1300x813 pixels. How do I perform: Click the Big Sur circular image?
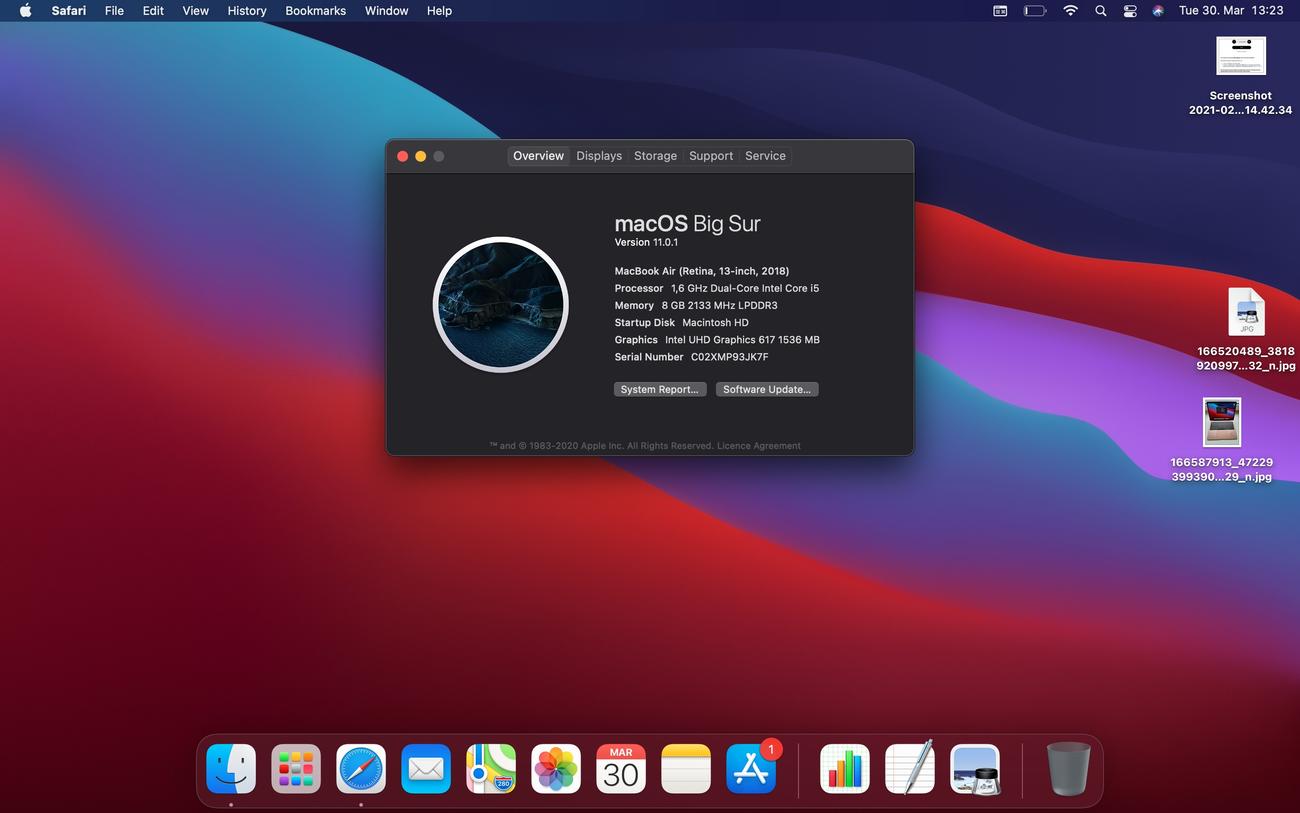tap(501, 305)
